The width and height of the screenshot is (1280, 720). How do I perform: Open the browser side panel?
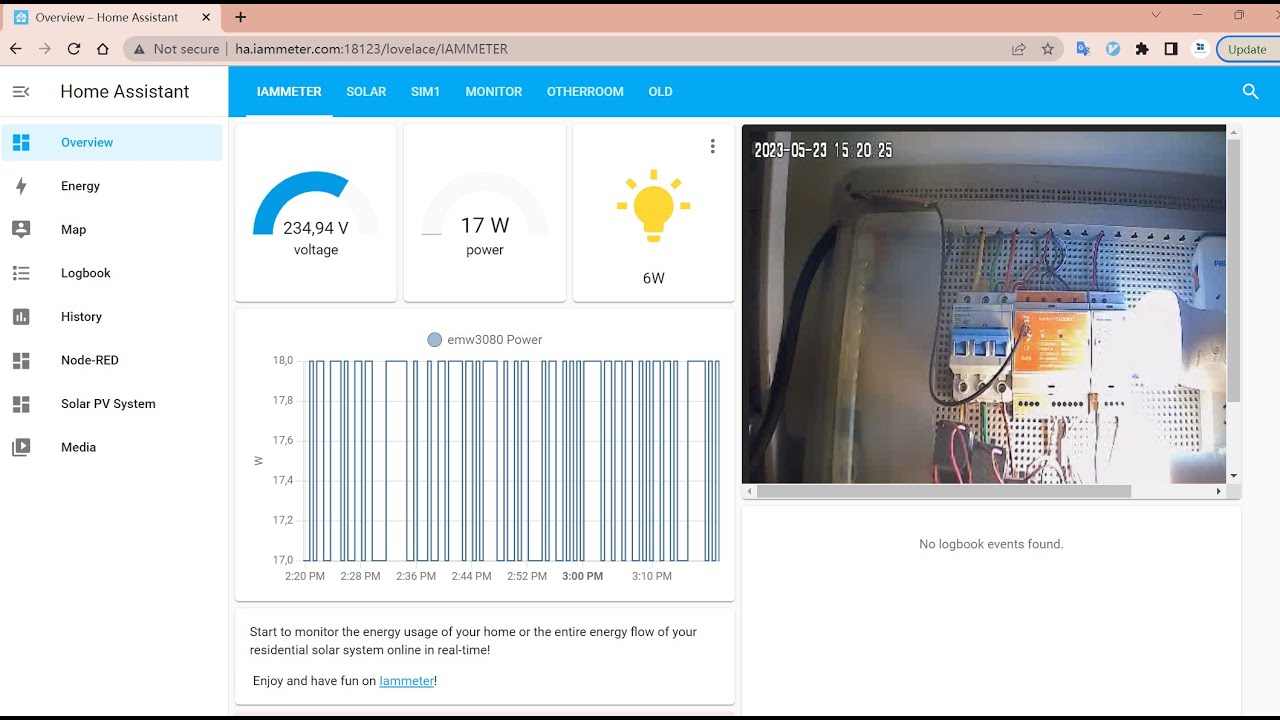click(x=1171, y=48)
